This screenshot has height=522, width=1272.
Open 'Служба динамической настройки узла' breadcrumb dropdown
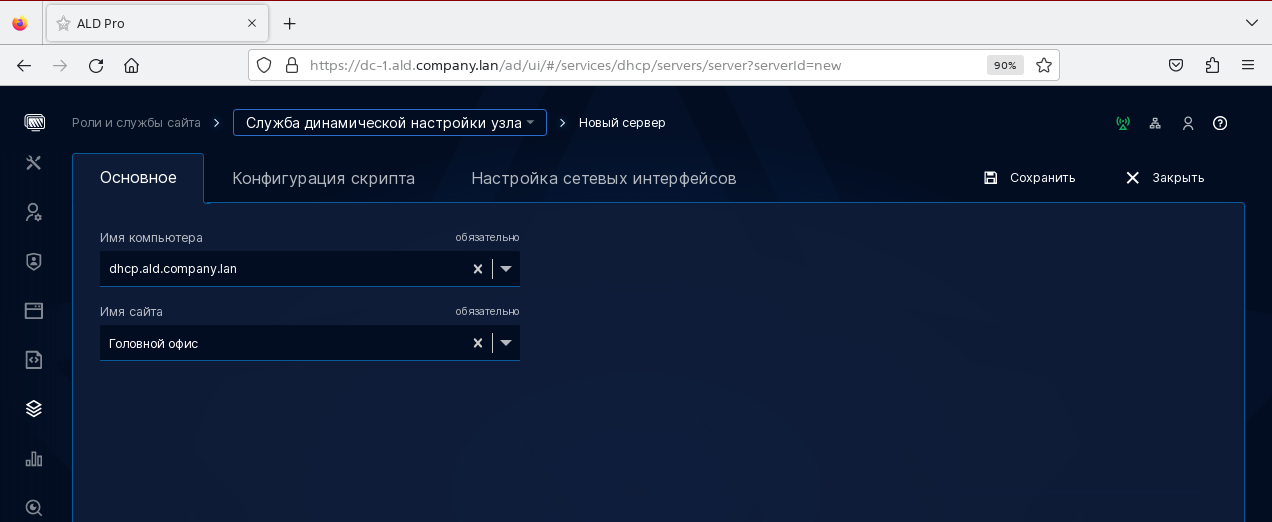coord(390,123)
